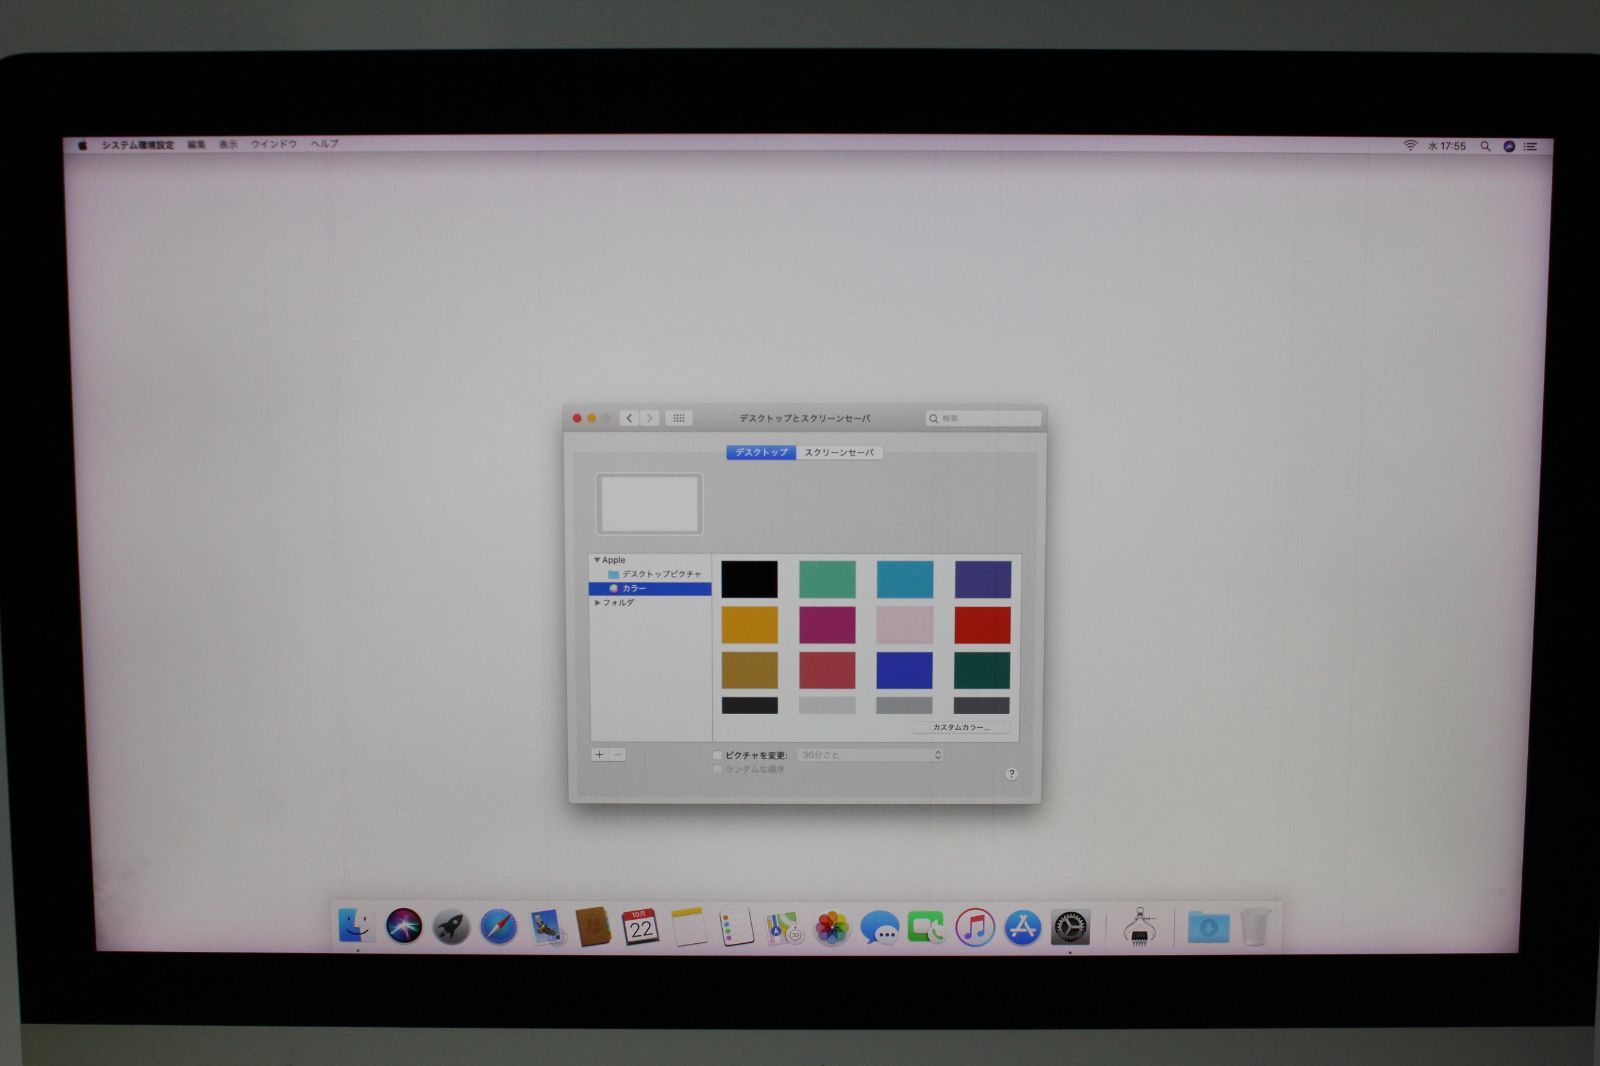Open Launchpad rocket icon in Dock
The width and height of the screenshot is (1600, 1066).
[x=451, y=927]
